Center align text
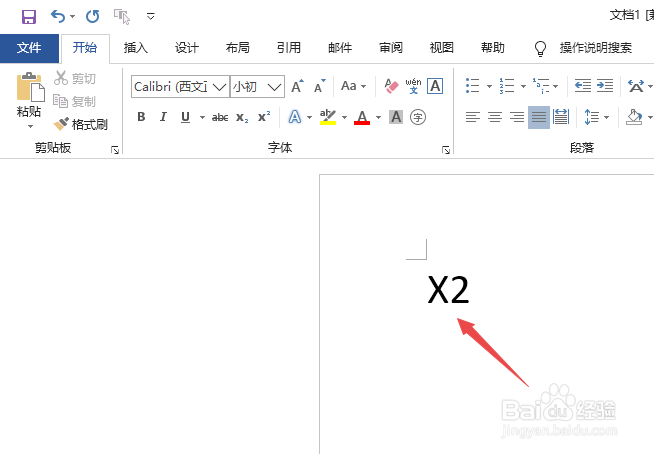This screenshot has width=654, height=454. (x=495, y=117)
